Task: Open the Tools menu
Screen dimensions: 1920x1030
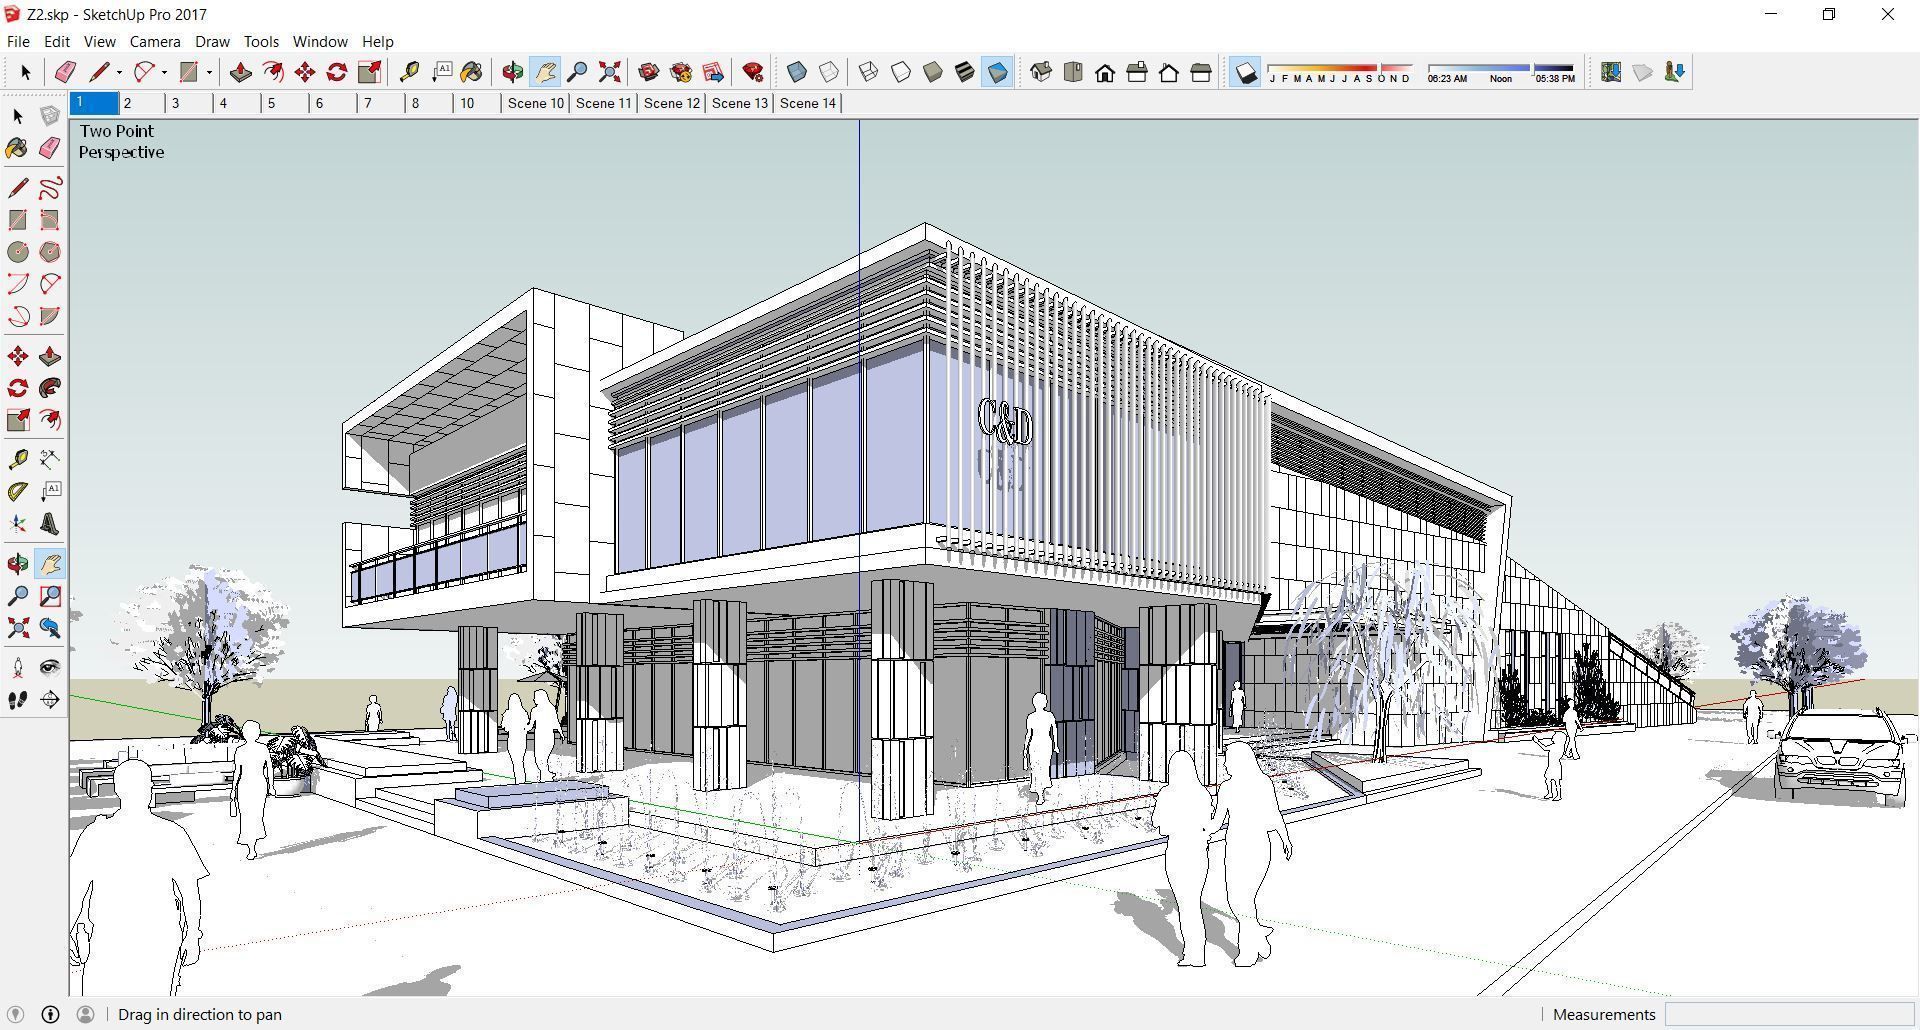Action: click(261, 41)
